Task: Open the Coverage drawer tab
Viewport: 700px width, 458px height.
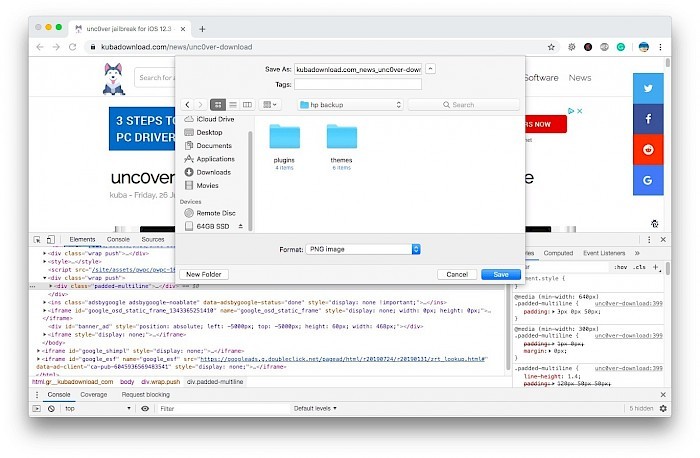Action: coord(94,395)
